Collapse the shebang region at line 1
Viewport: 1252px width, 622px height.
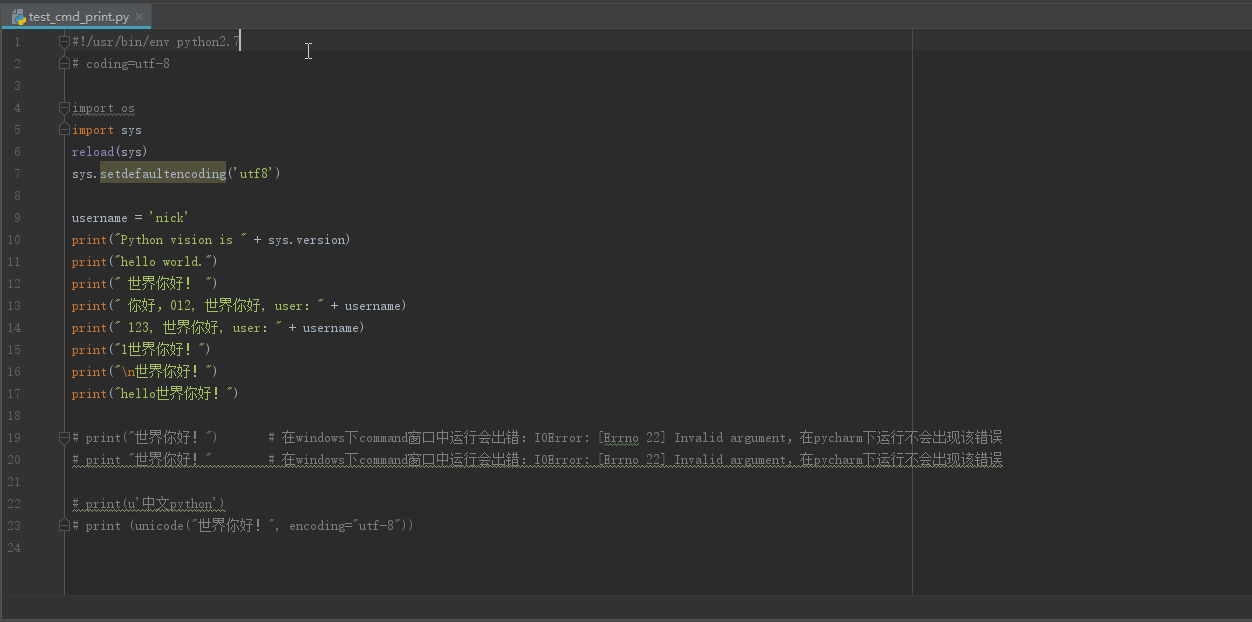click(x=63, y=41)
